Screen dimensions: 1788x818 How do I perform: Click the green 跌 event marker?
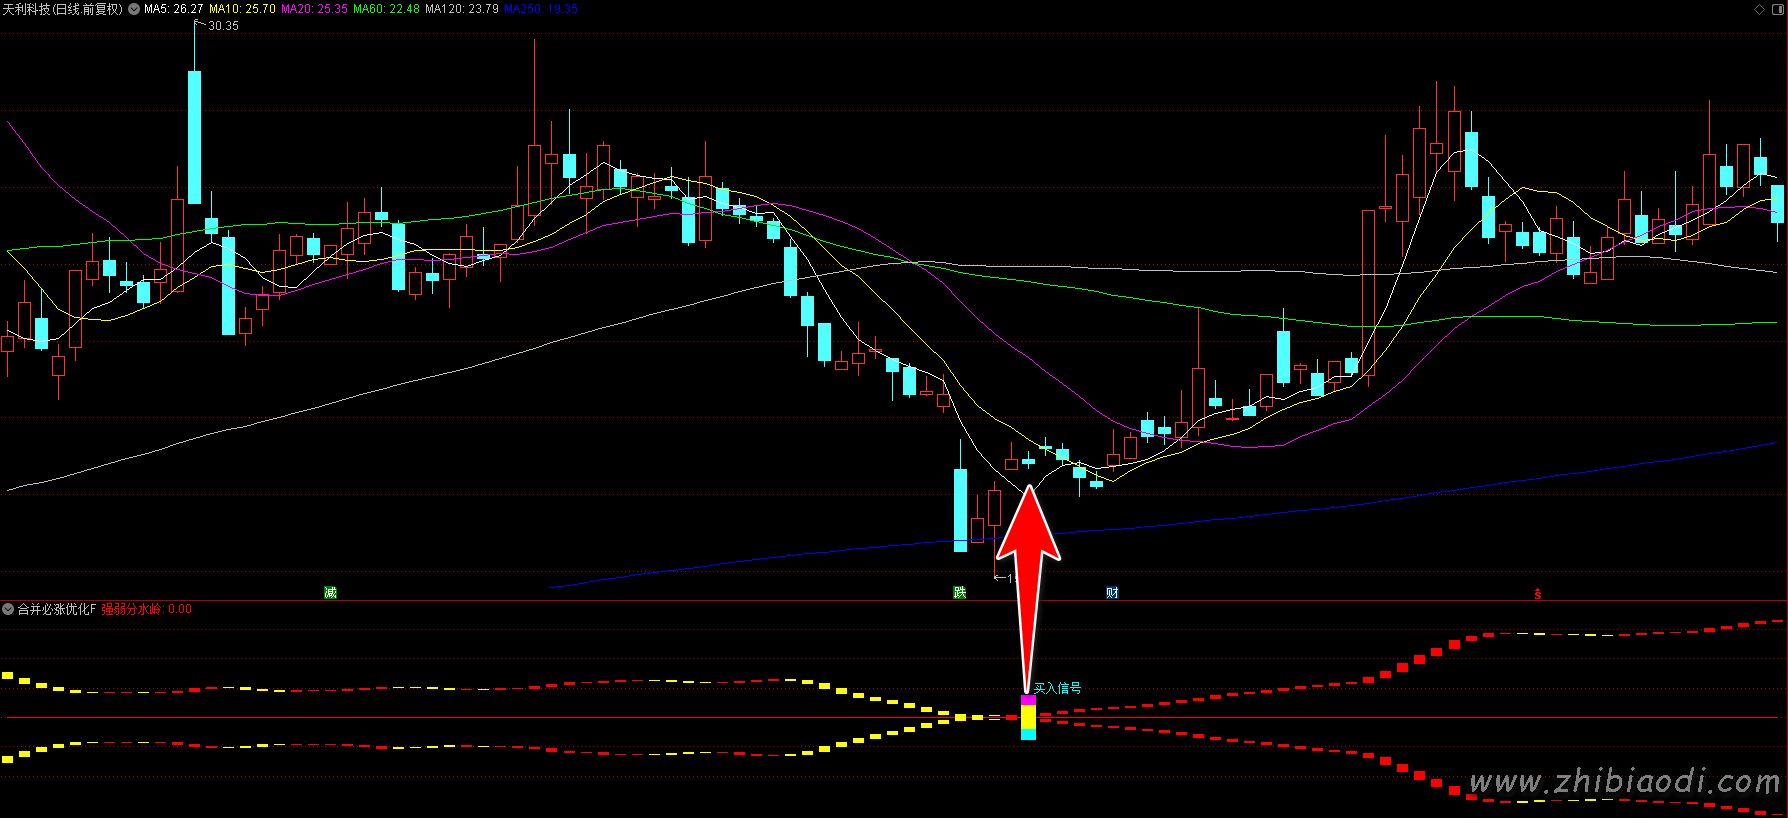[x=960, y=593]
